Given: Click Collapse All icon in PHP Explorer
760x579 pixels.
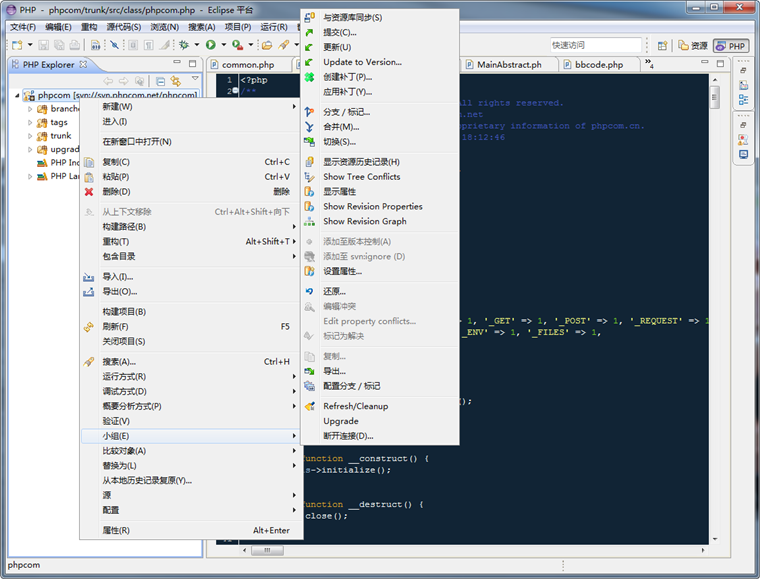Looking at the screenshot, I should pos(160,81).
